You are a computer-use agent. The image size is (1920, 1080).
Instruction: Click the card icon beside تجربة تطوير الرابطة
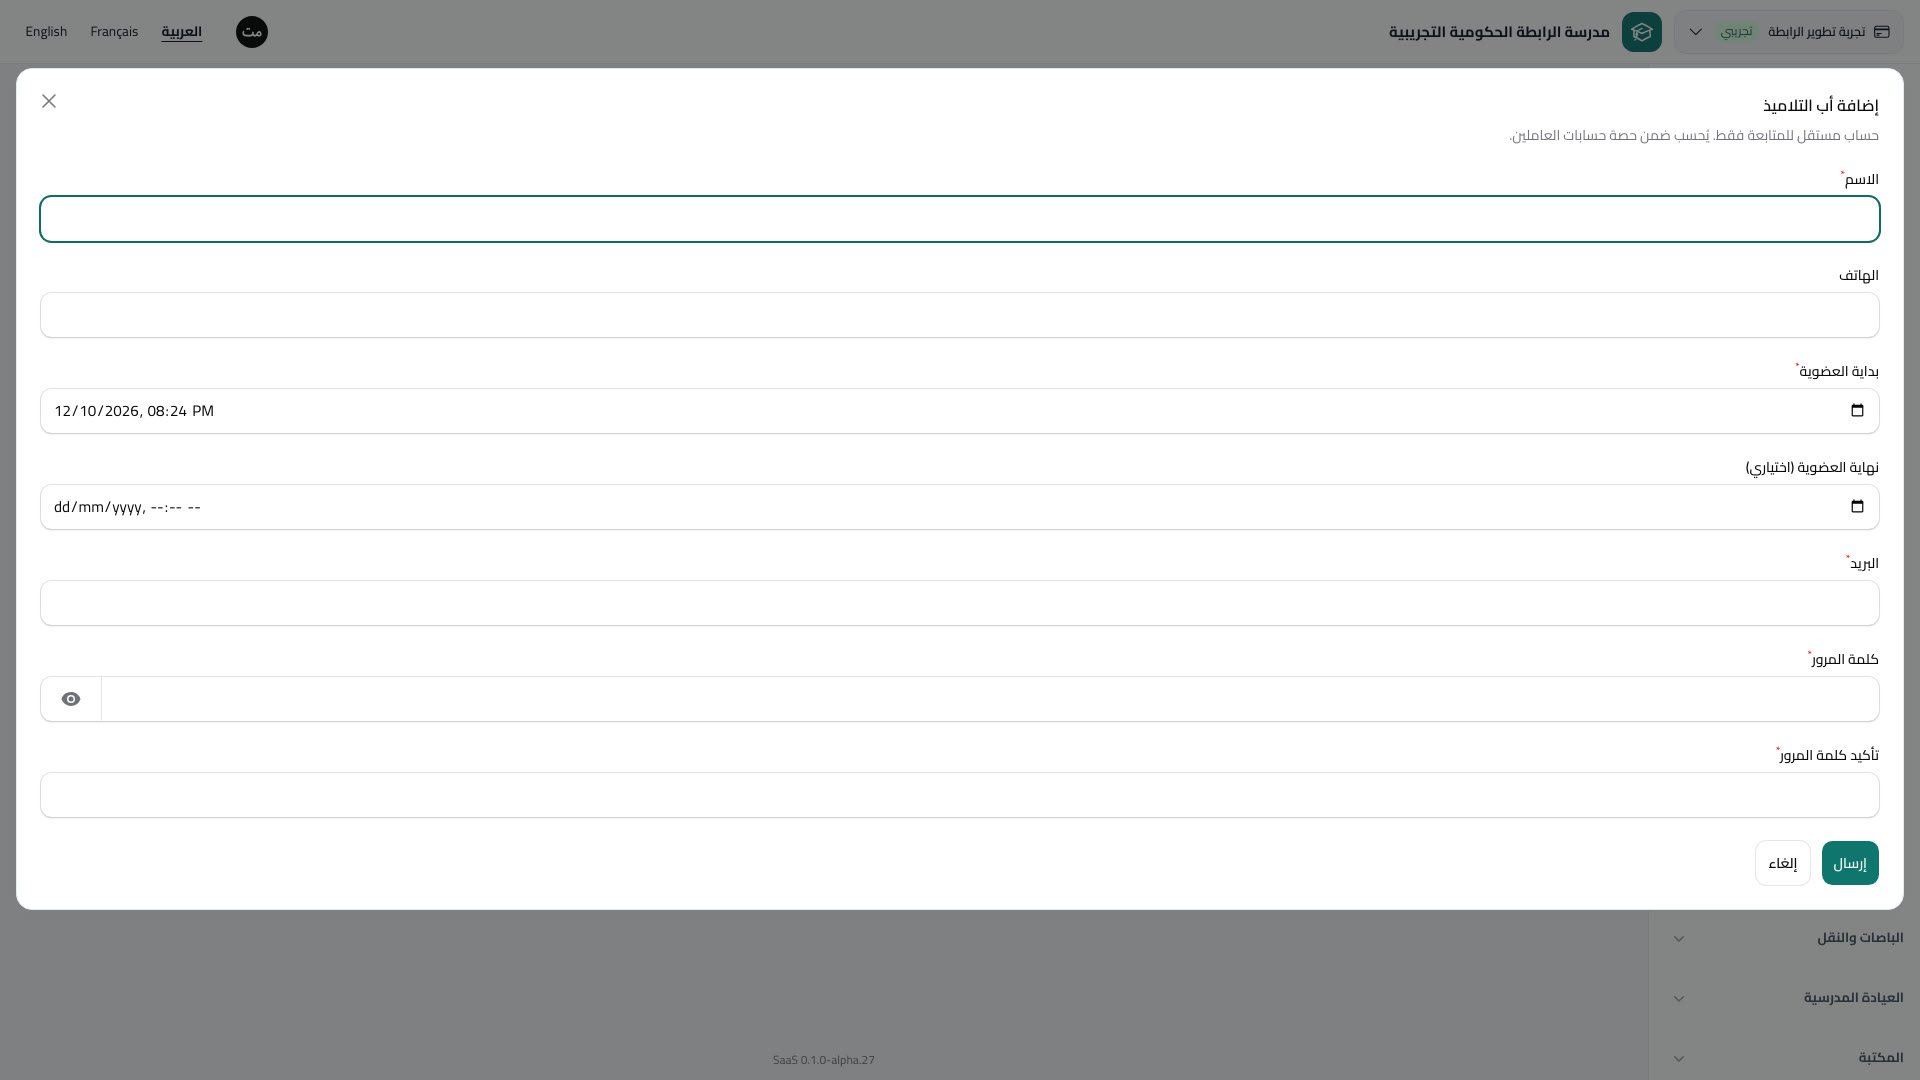[x=1882, y=32]
